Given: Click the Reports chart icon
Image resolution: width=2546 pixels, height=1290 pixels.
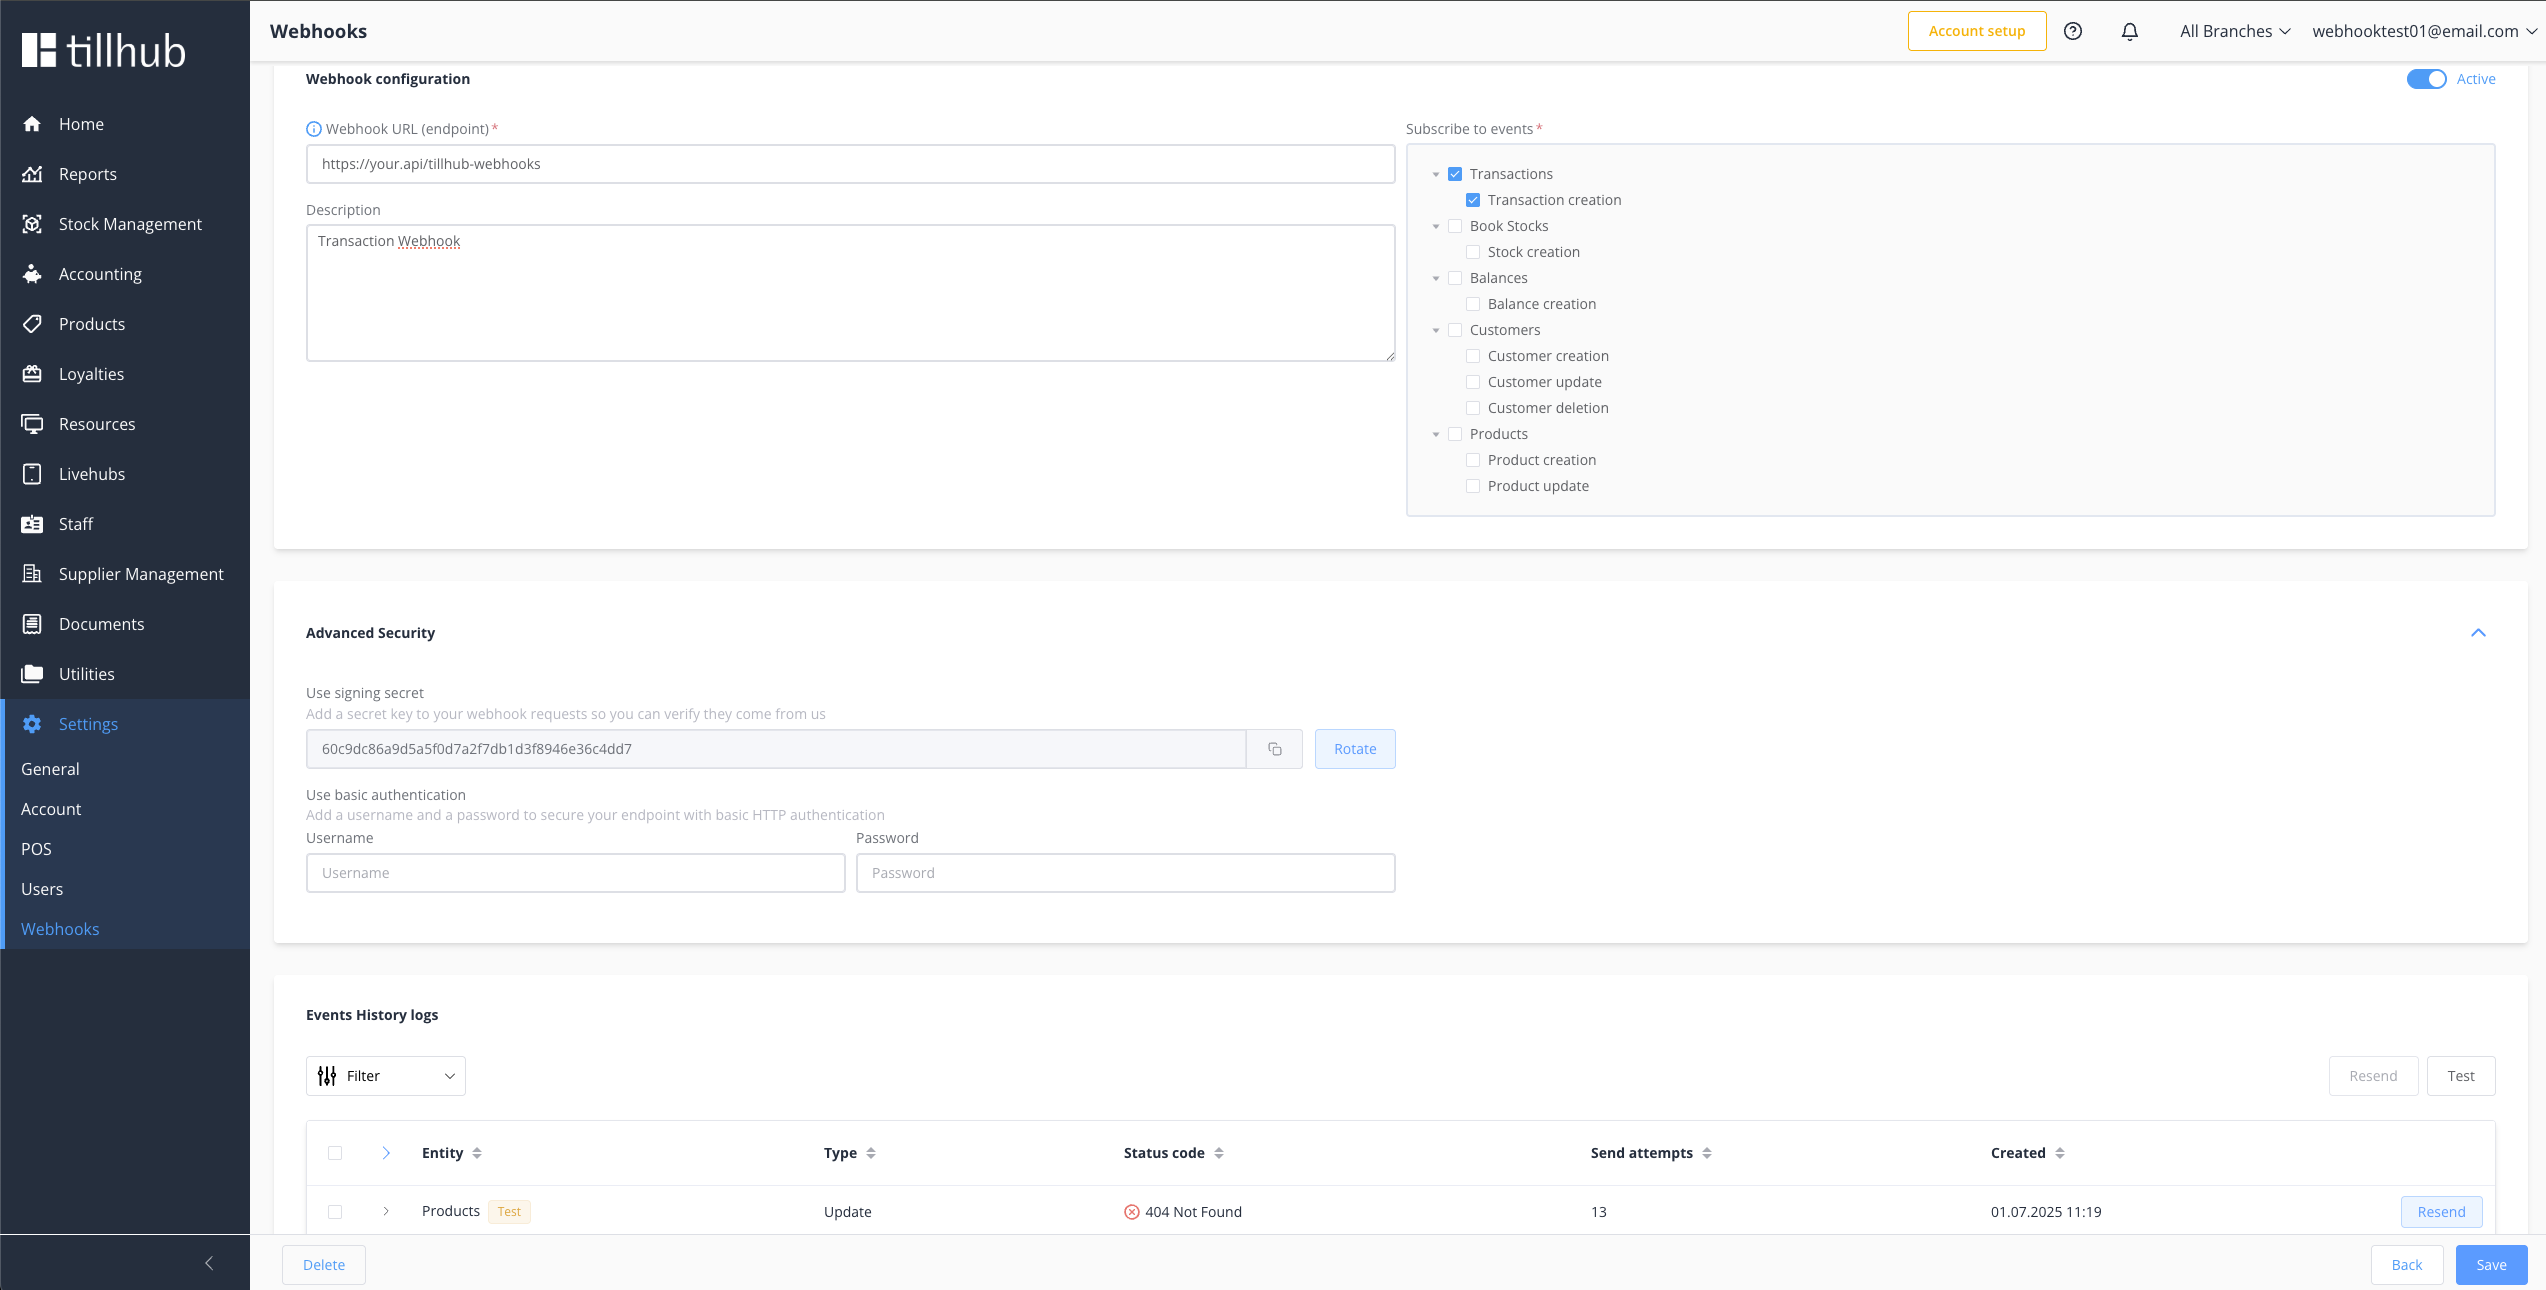Looking at the screenshot, I should pyautogui.click(x=32, y=174).
